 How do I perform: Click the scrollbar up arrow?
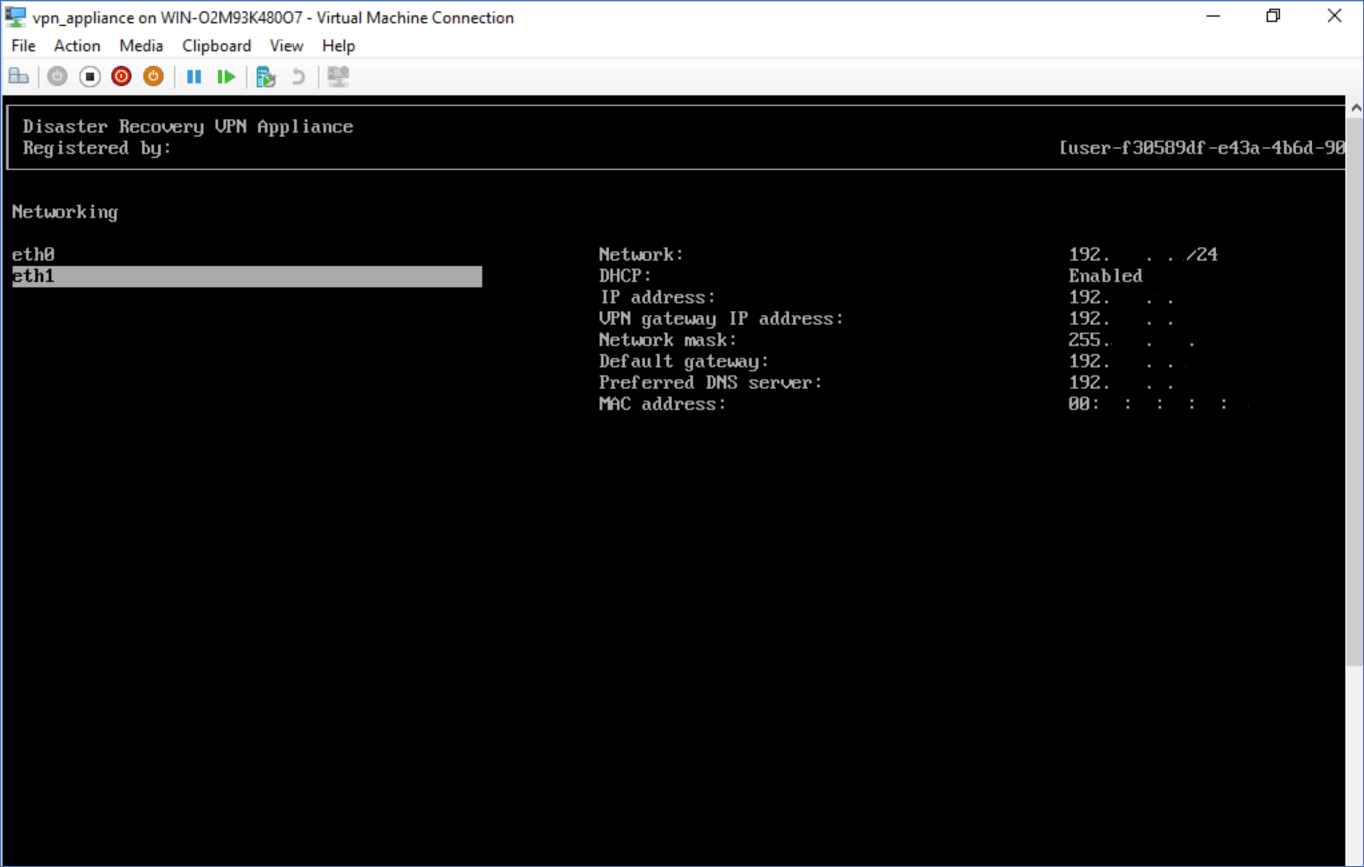[1356, 105]
